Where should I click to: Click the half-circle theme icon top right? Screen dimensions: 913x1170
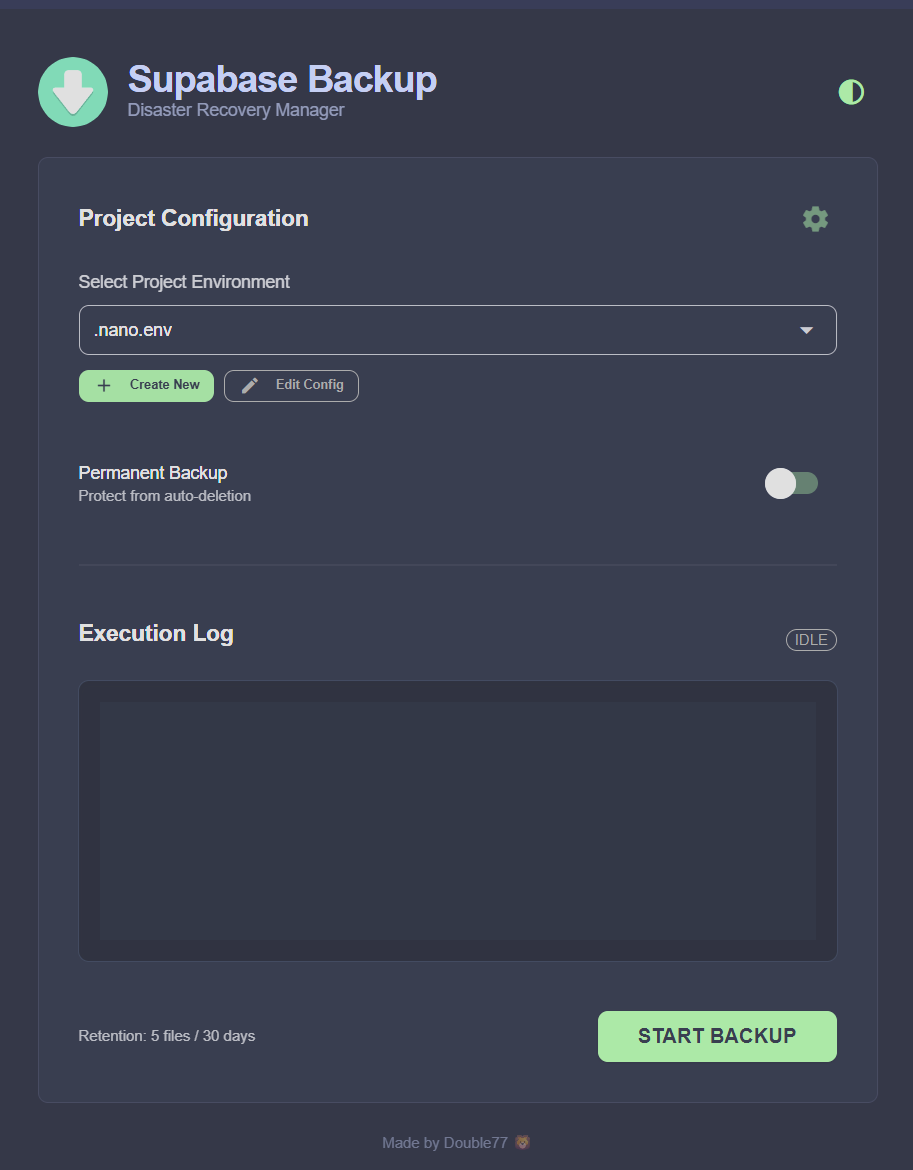850,91
